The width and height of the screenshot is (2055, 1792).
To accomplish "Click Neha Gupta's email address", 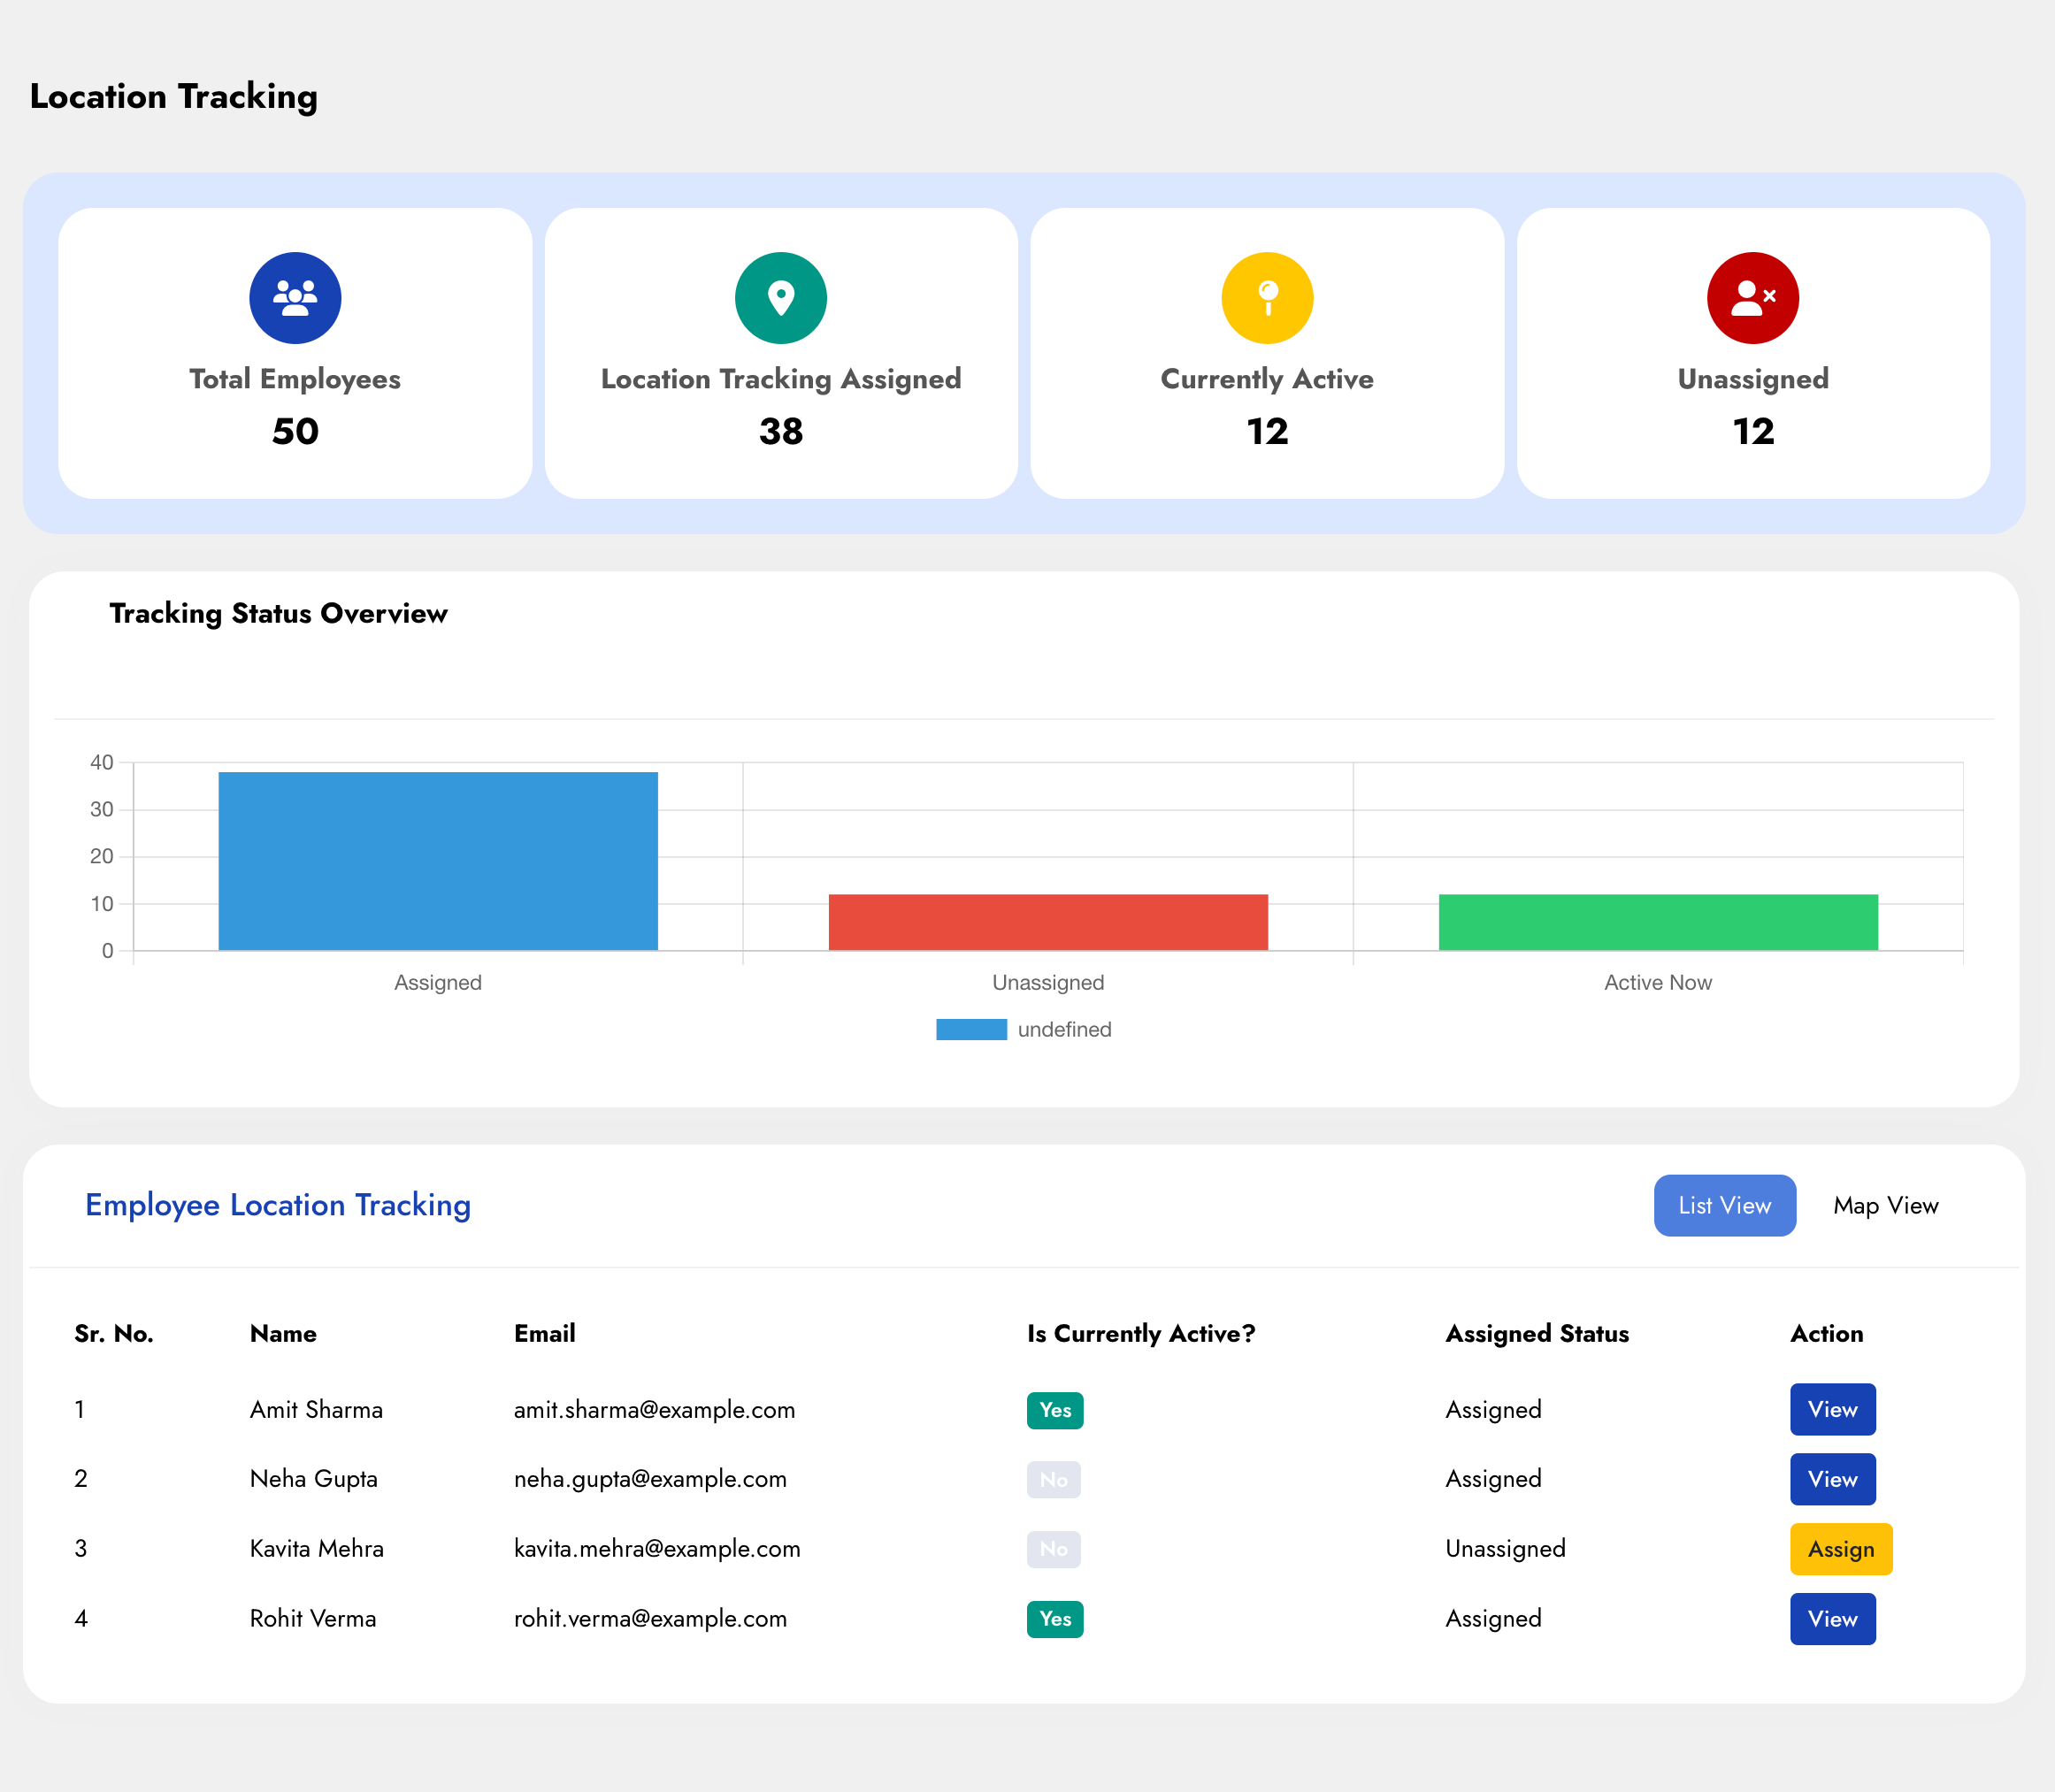I will pyautogui.click(x=650, y=1479).
